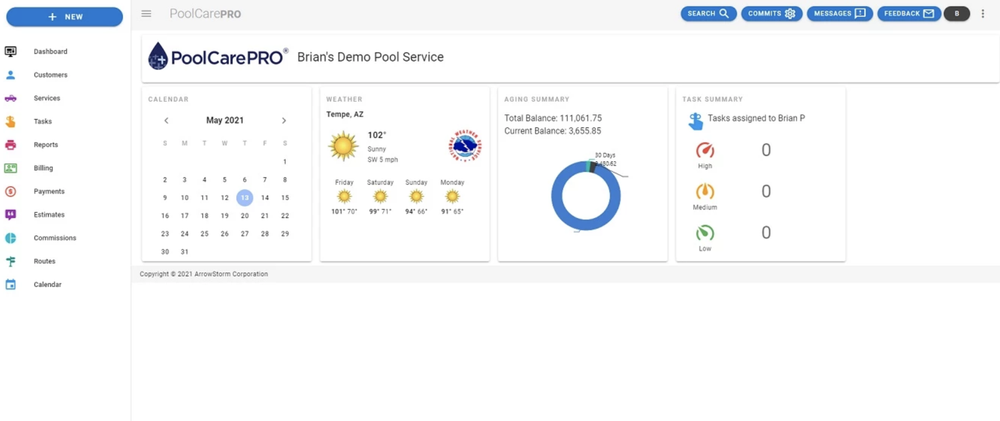
Task: Click the Medium priority task count 0
Action: coord(766,191)
